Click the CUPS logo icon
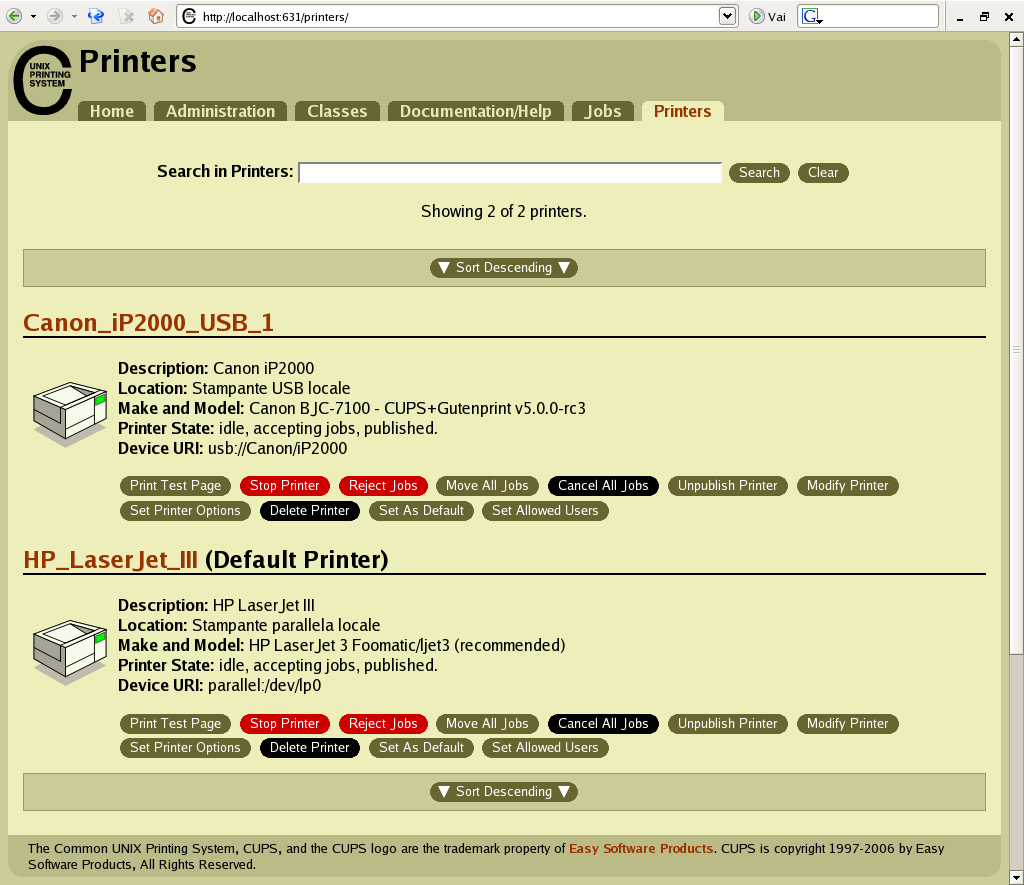The width and height of the screenshot is (1024, 885). click(x=42, y=80)
